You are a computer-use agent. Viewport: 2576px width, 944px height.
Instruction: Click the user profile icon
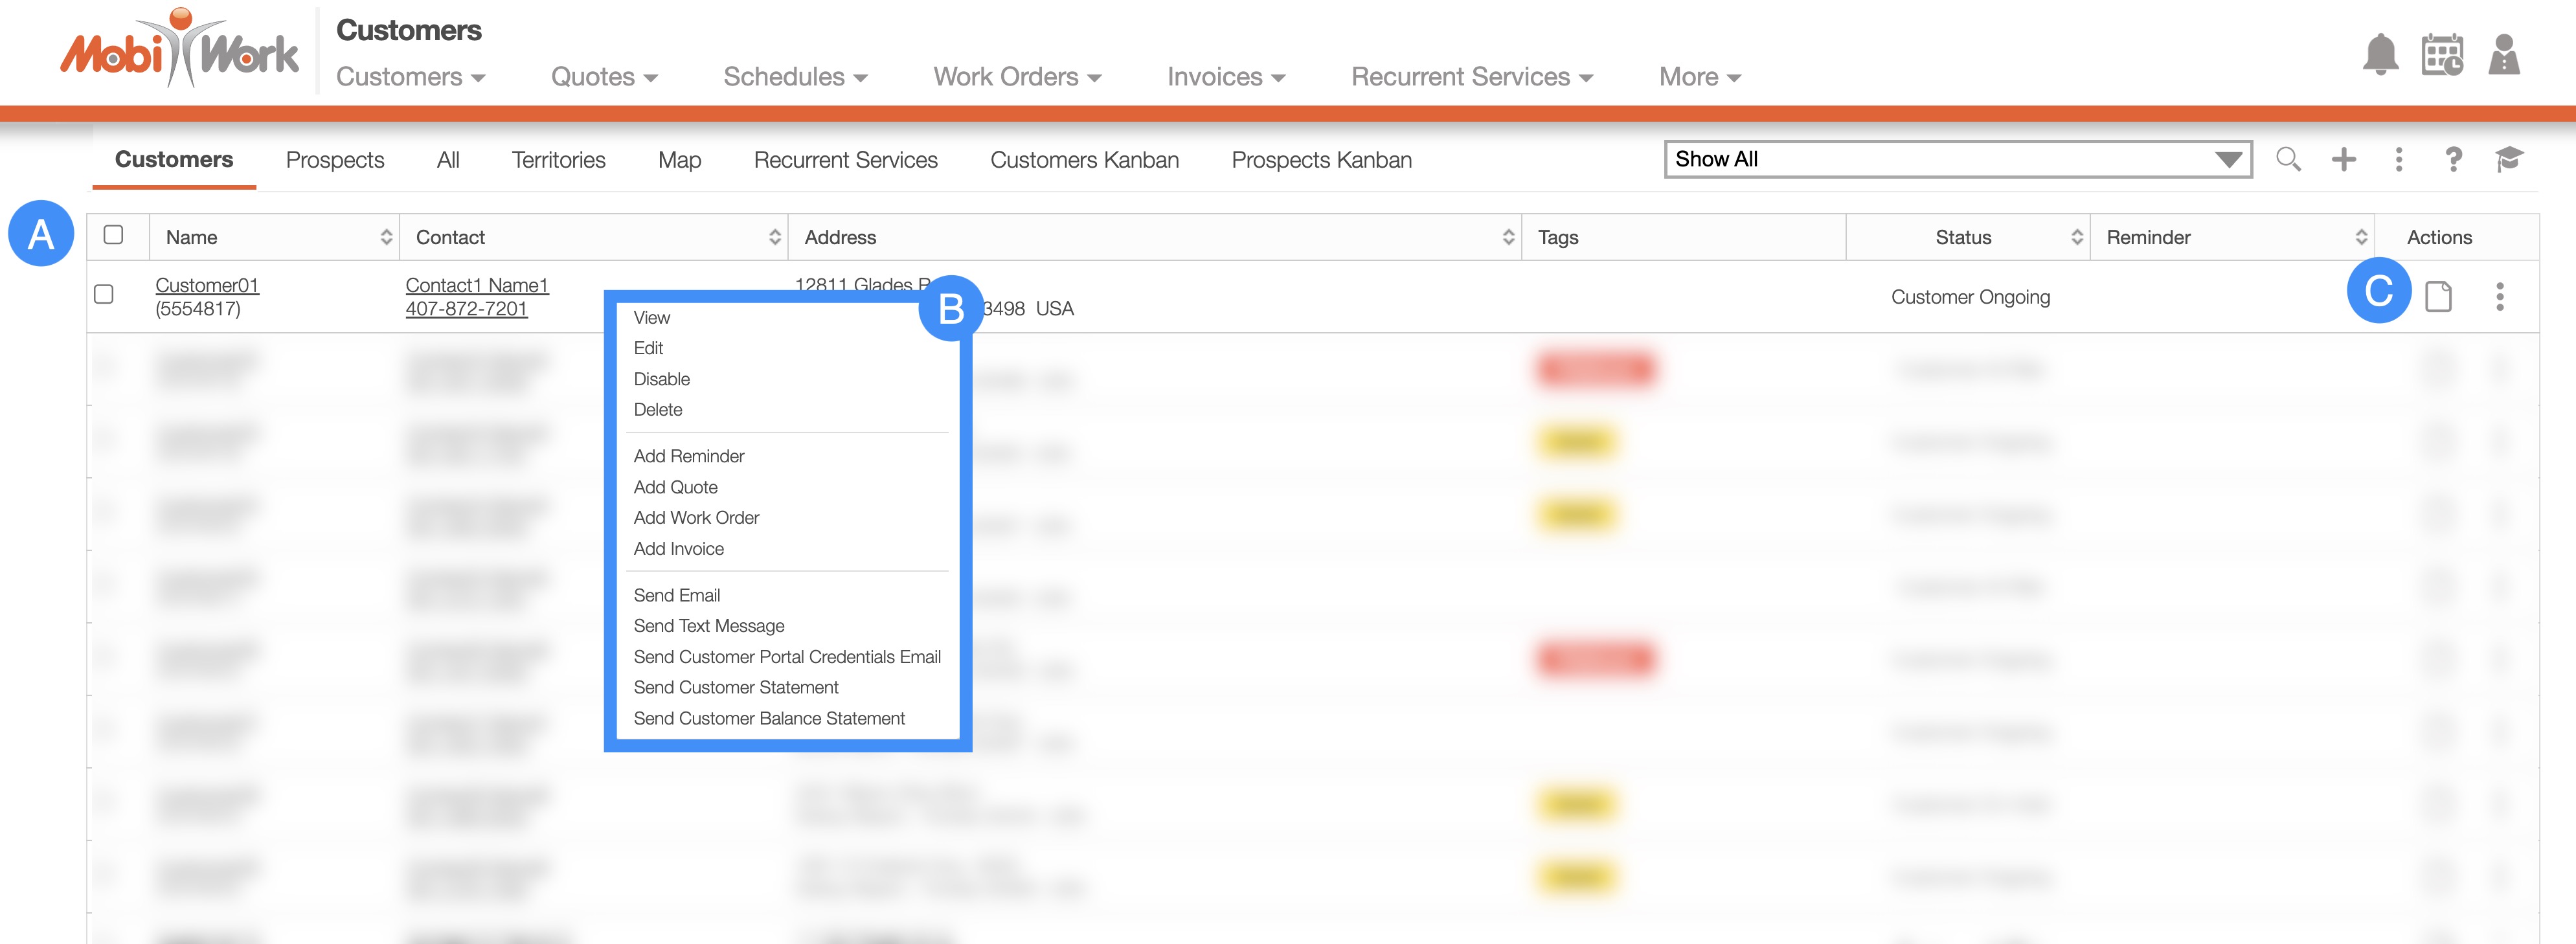(2503, 55)
